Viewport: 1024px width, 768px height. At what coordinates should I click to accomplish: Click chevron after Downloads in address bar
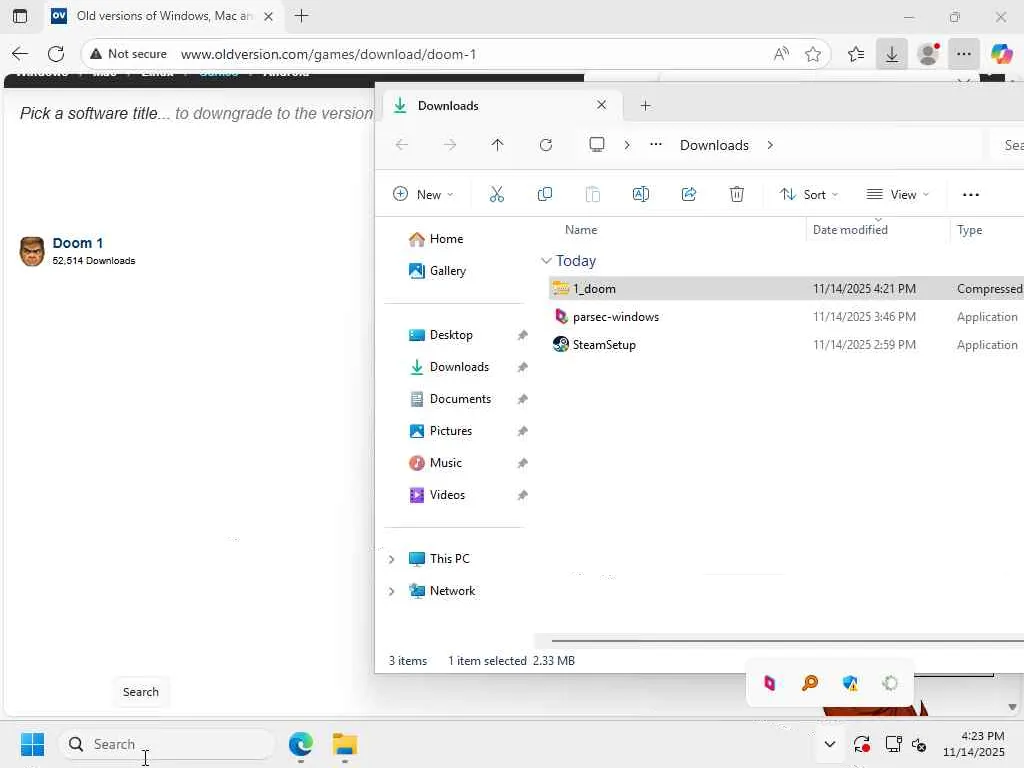770,145
